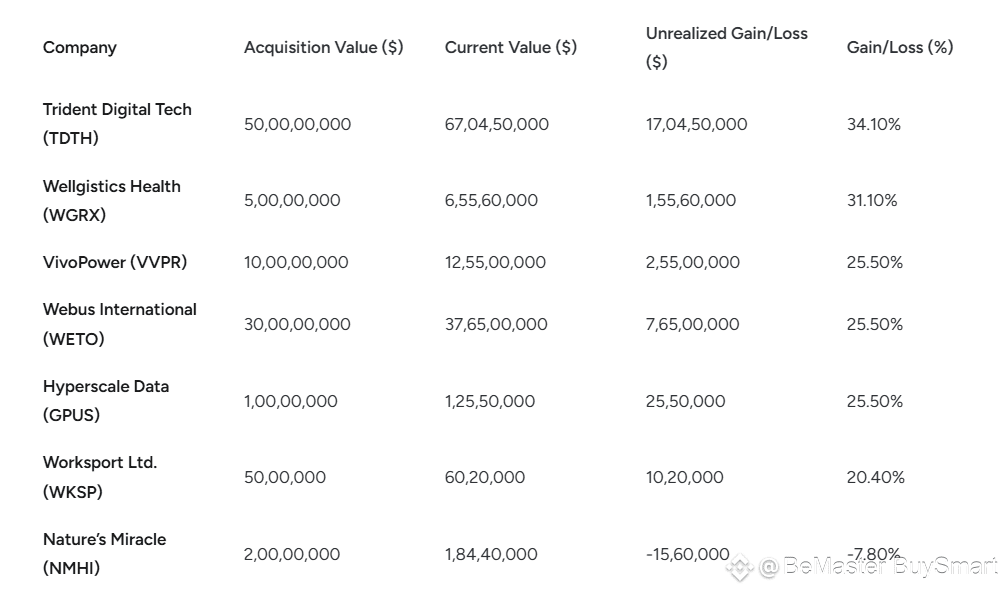
Task: Select the Trident Digital Tech (TDTH) row label
Action: point(117,124)
